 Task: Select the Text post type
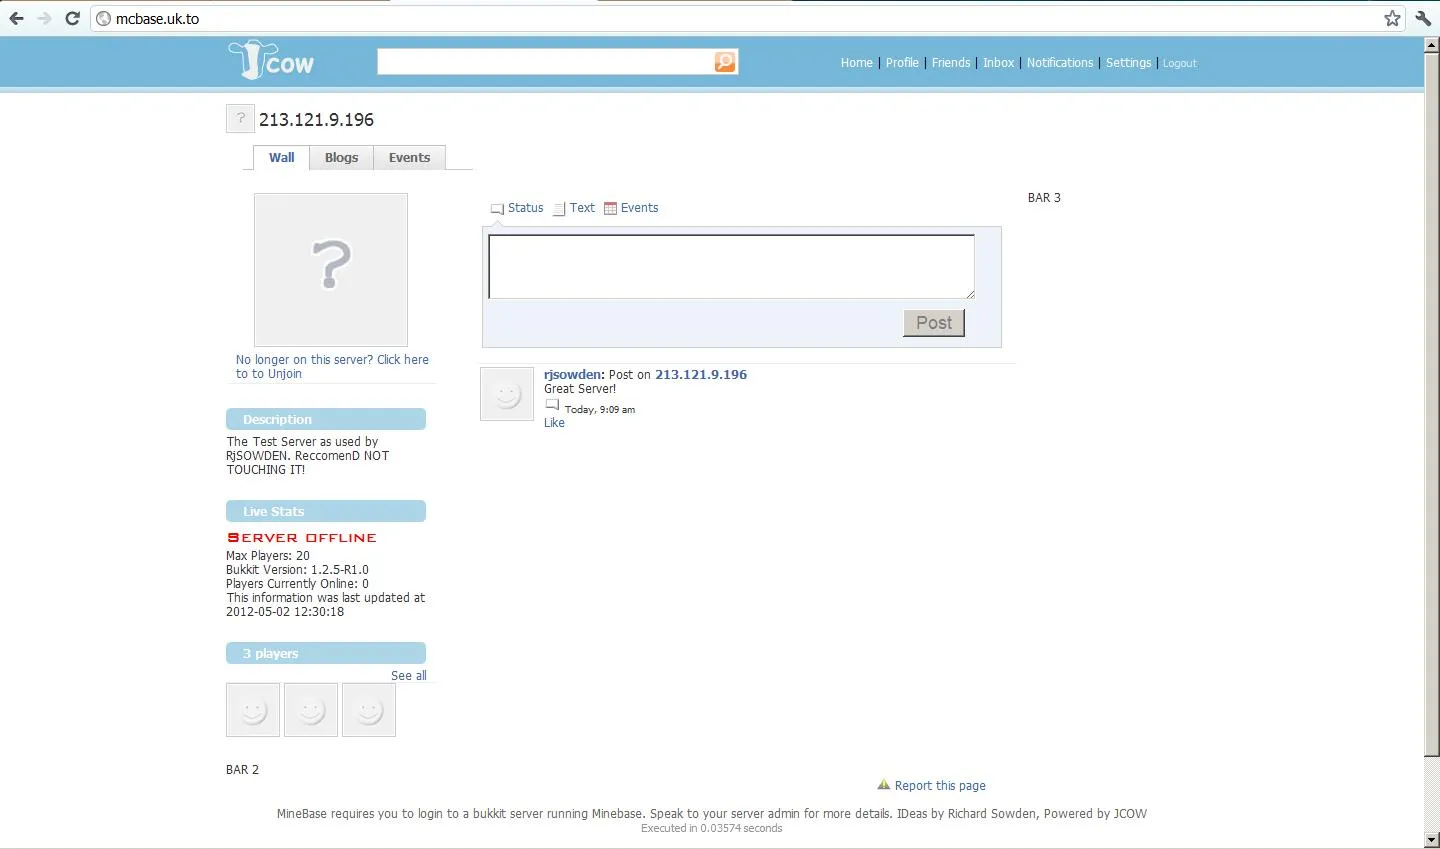574,208
